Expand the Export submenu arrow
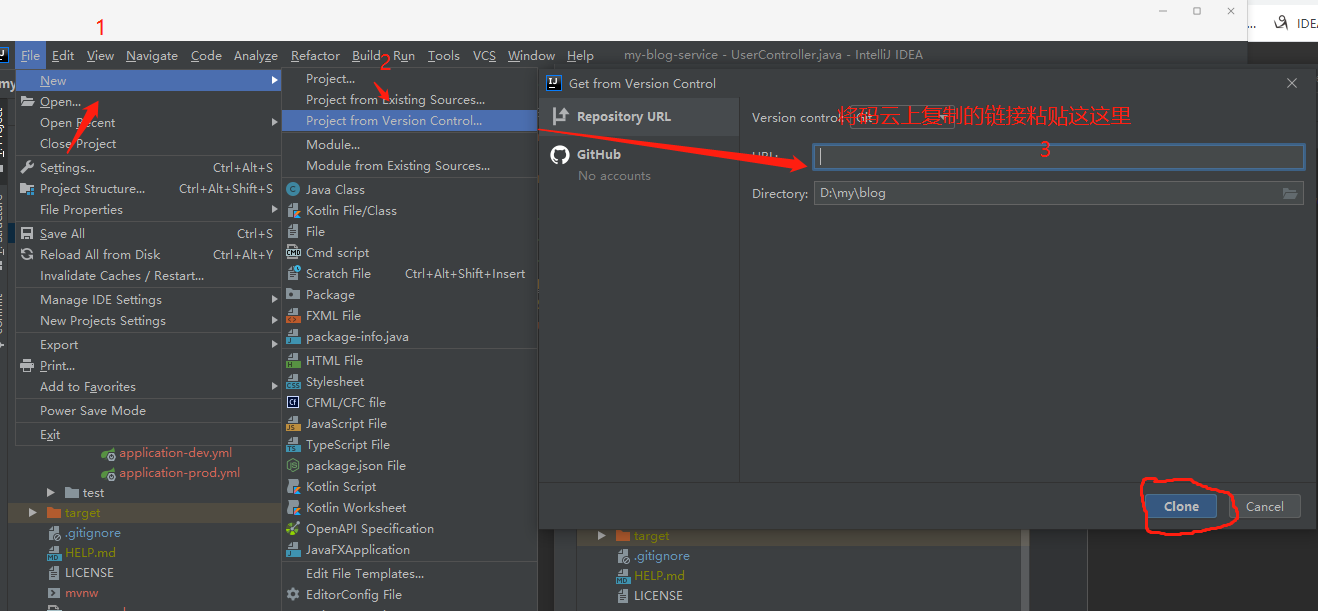The image size is (1318, 611). coord(274,345)
